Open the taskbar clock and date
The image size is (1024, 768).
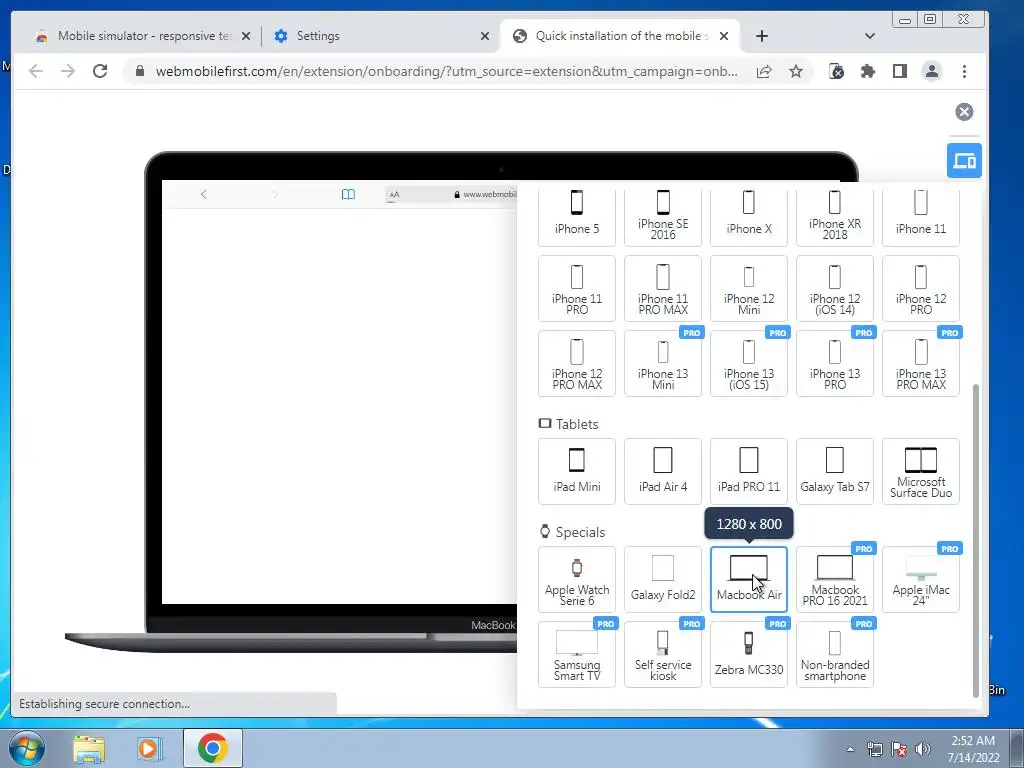pyautogui.click(x=973, y=749)
